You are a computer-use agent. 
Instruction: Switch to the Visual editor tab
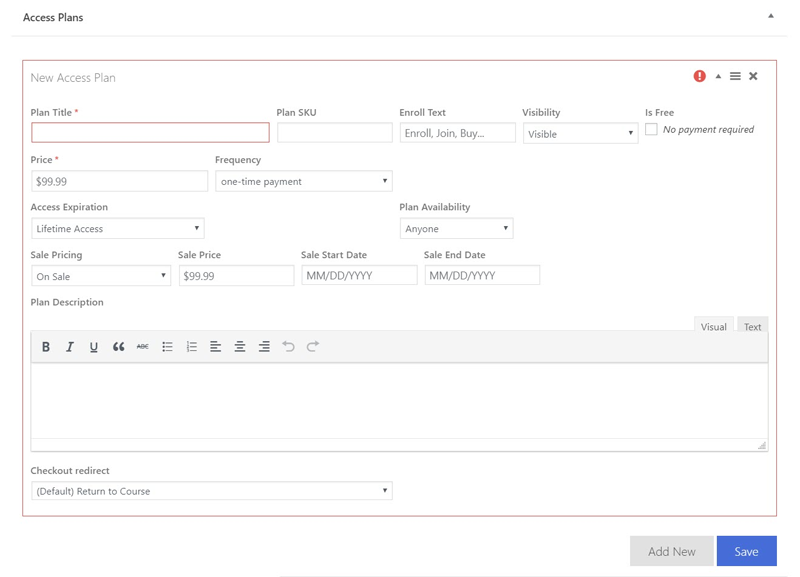713,326
